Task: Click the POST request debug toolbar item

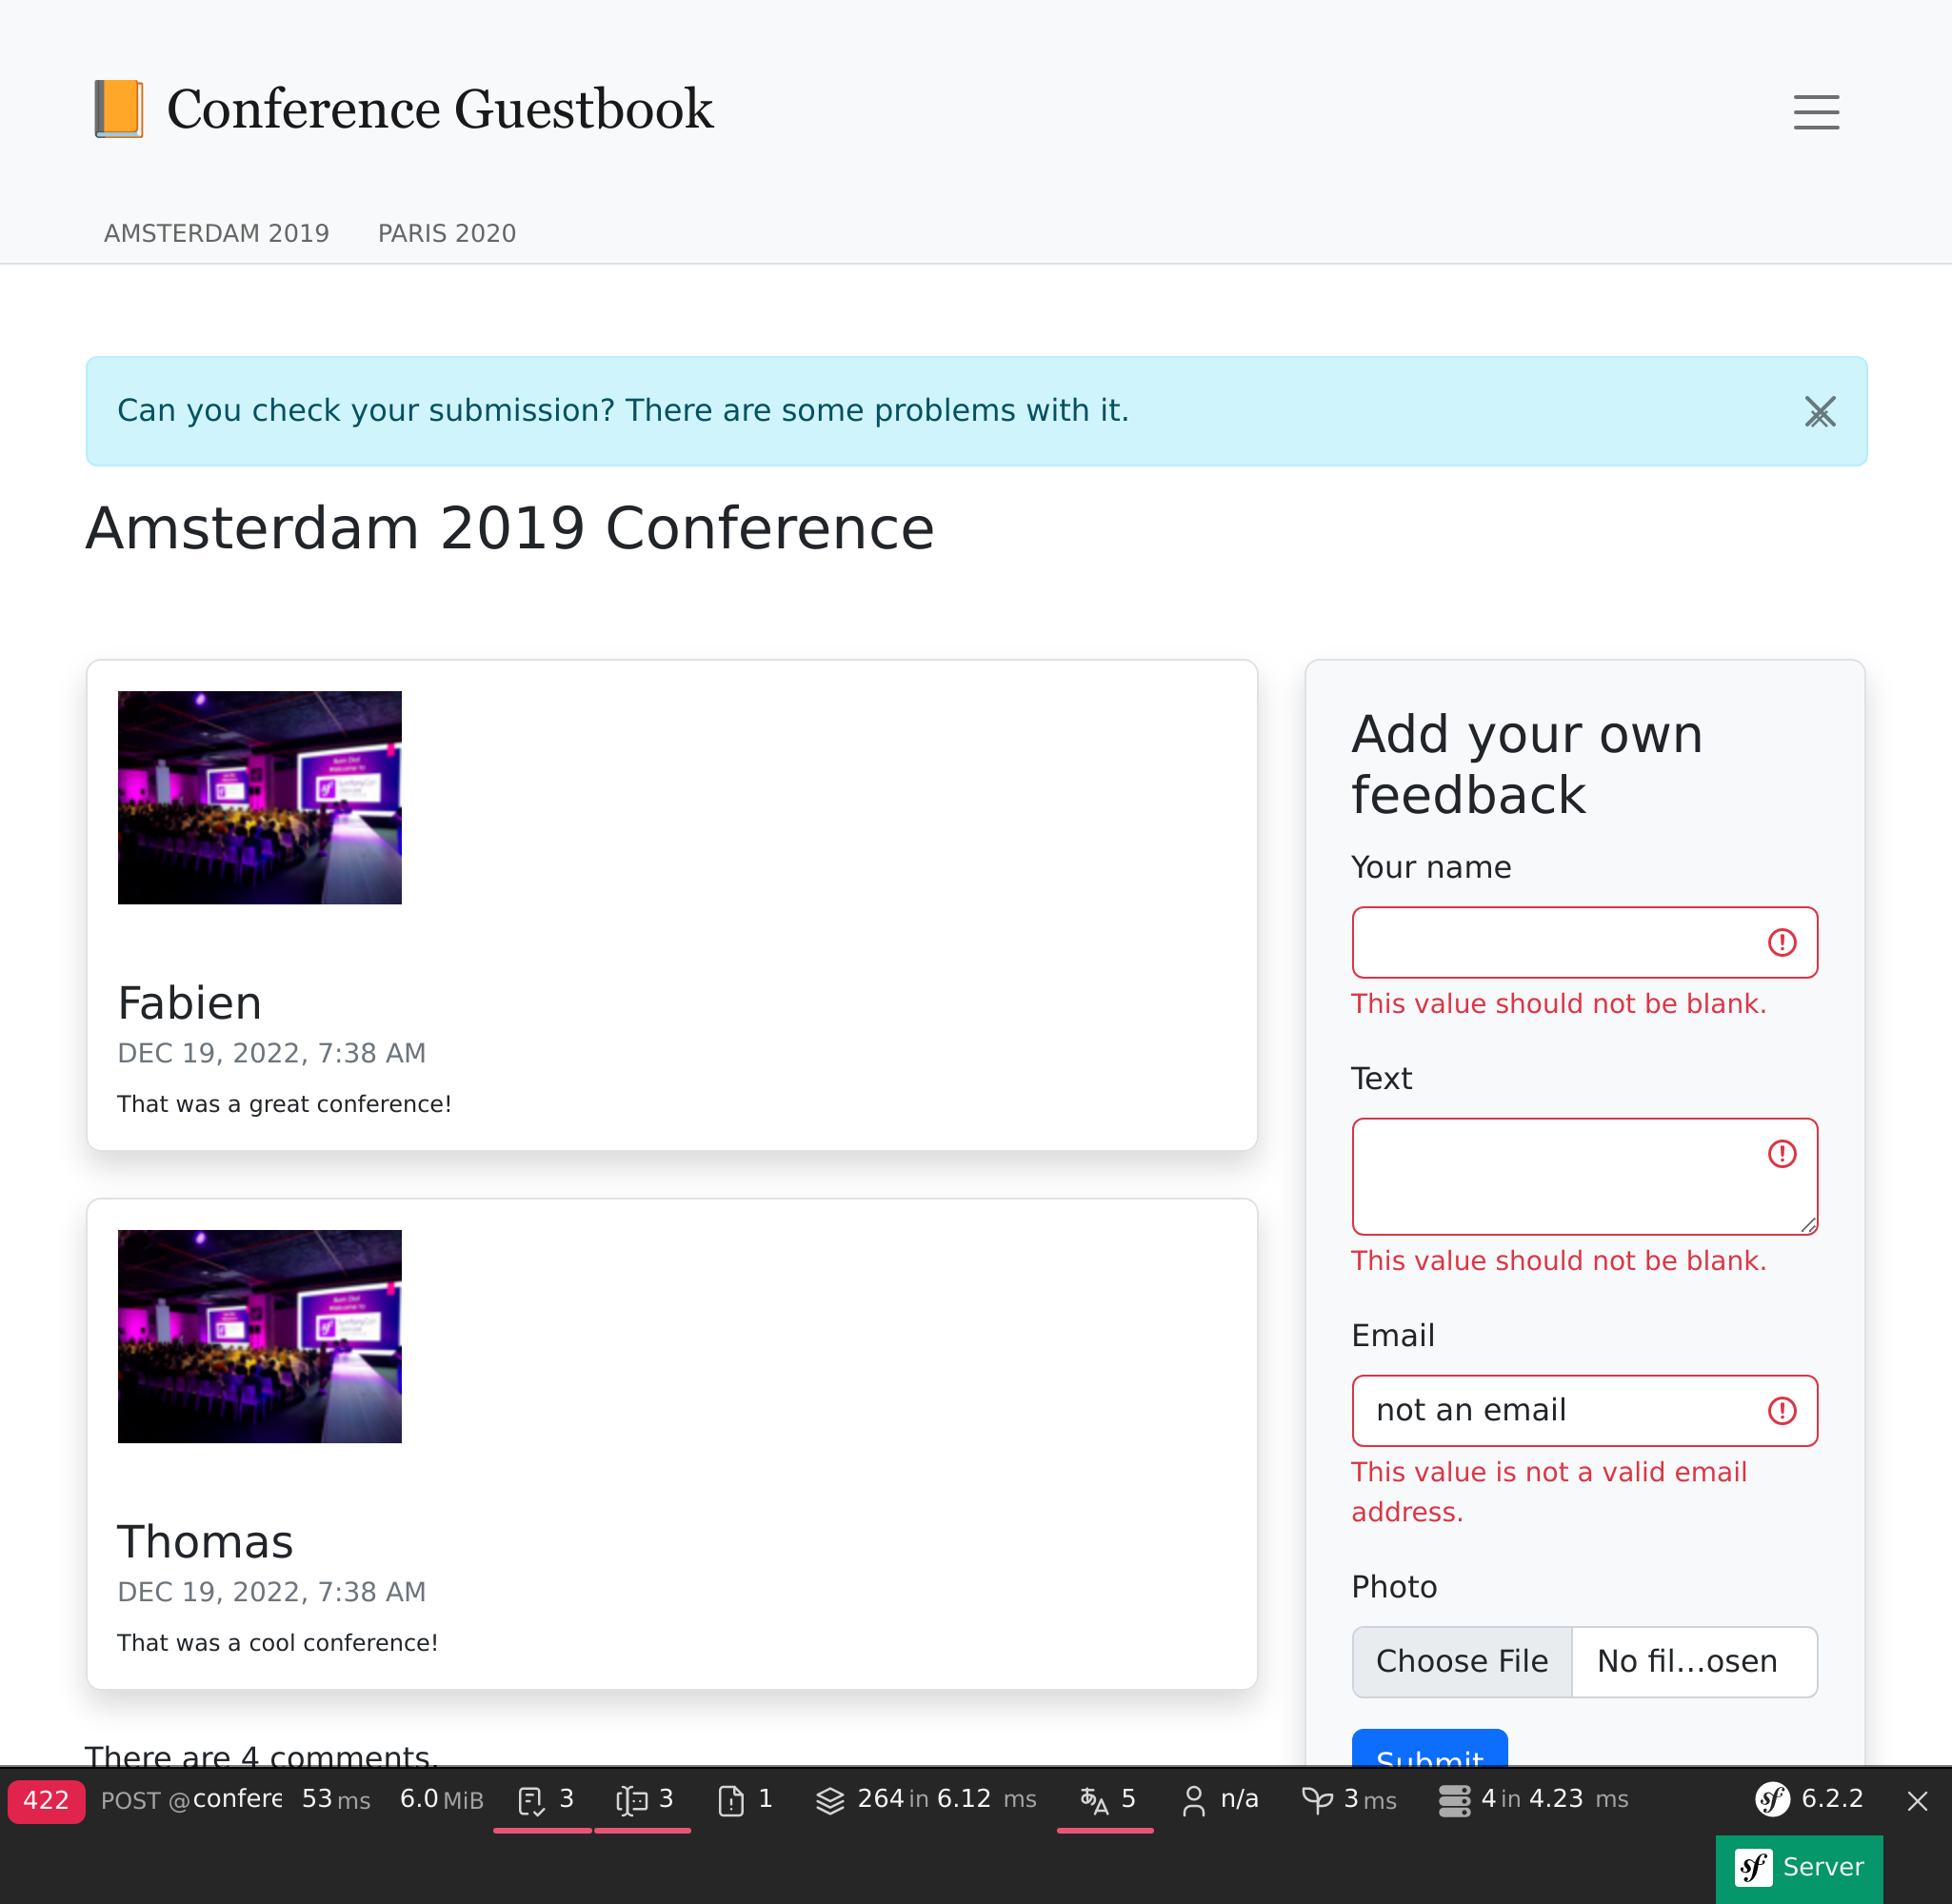Action: point(190,1799)
